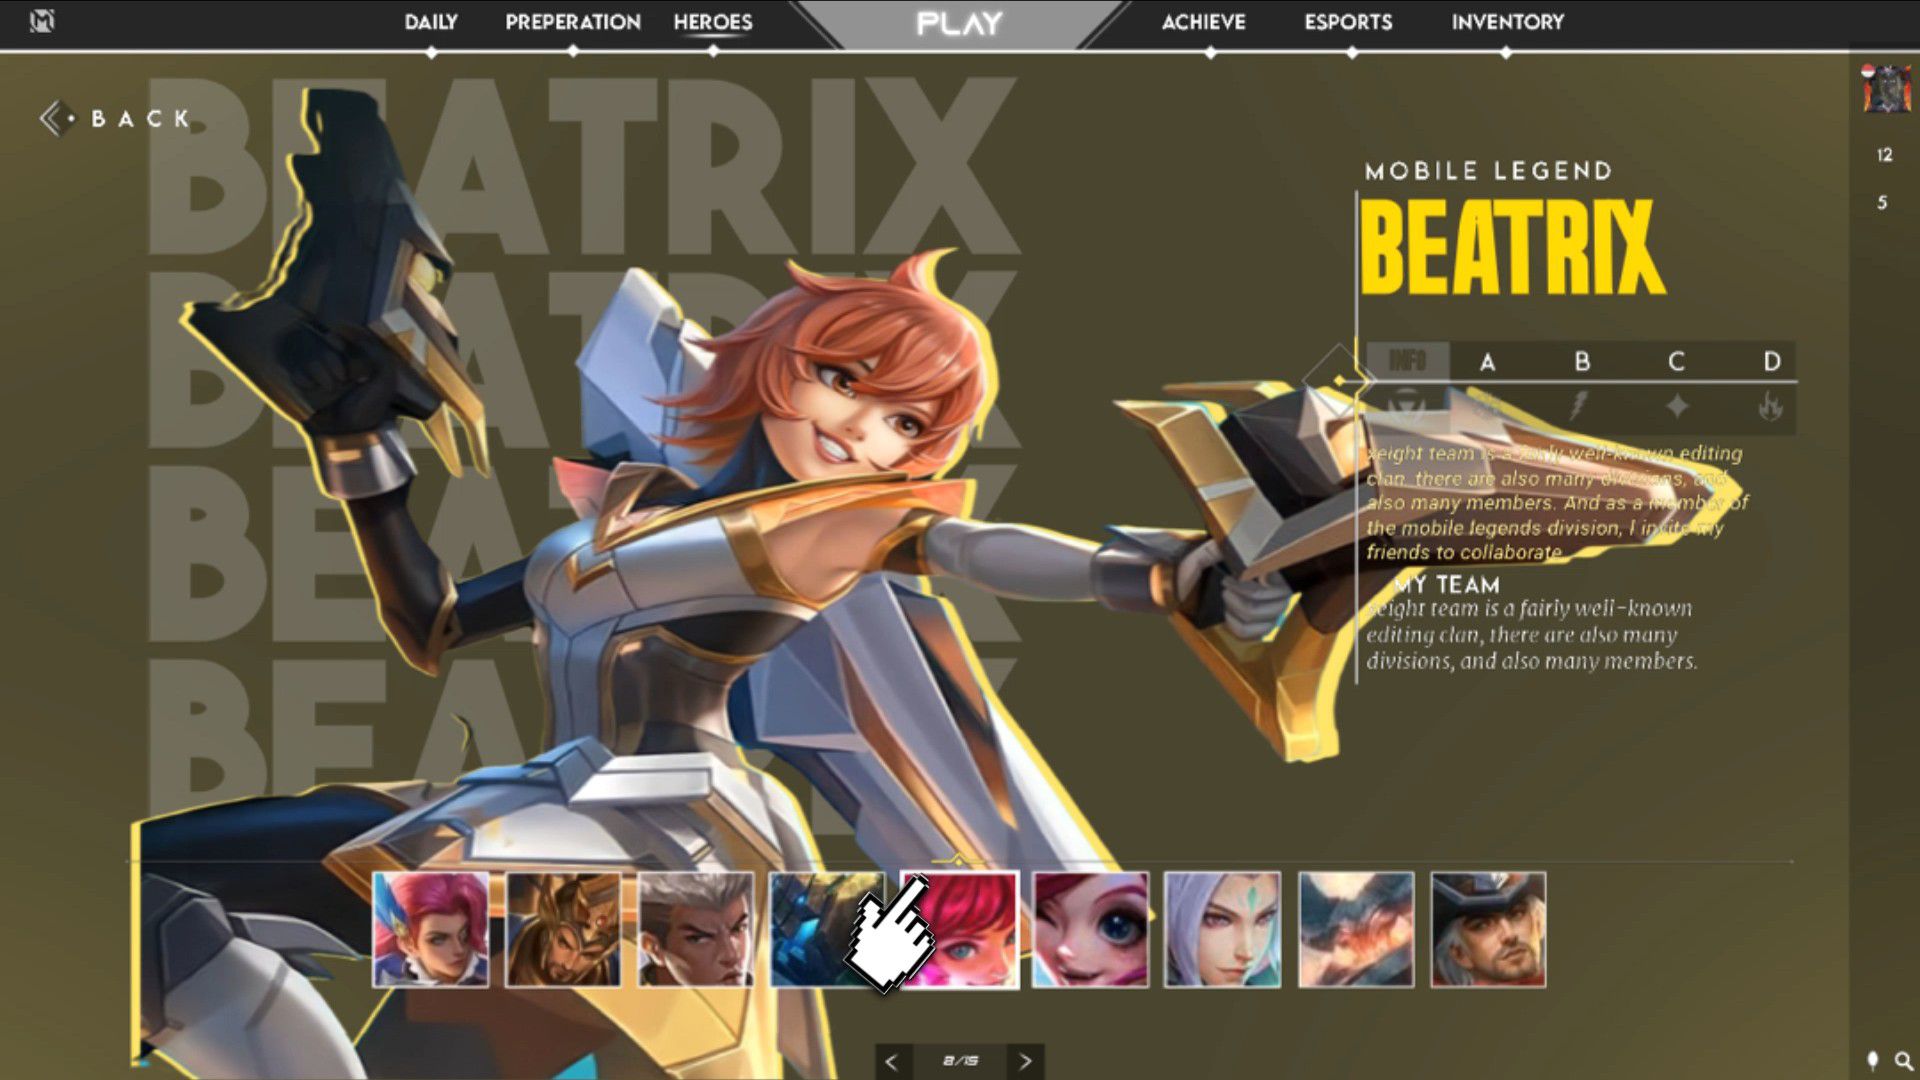The image size is (1920, 1080).
Task: Click the 8/15 page indicator
Action: [960, 1061]
